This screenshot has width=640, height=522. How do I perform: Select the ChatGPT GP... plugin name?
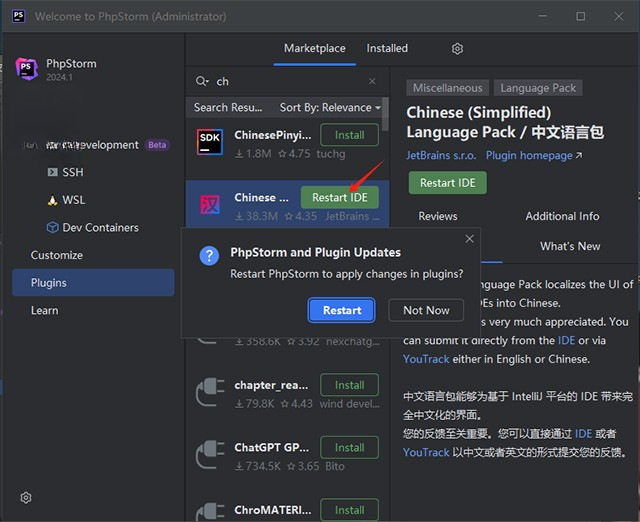[x=271, y=447]
